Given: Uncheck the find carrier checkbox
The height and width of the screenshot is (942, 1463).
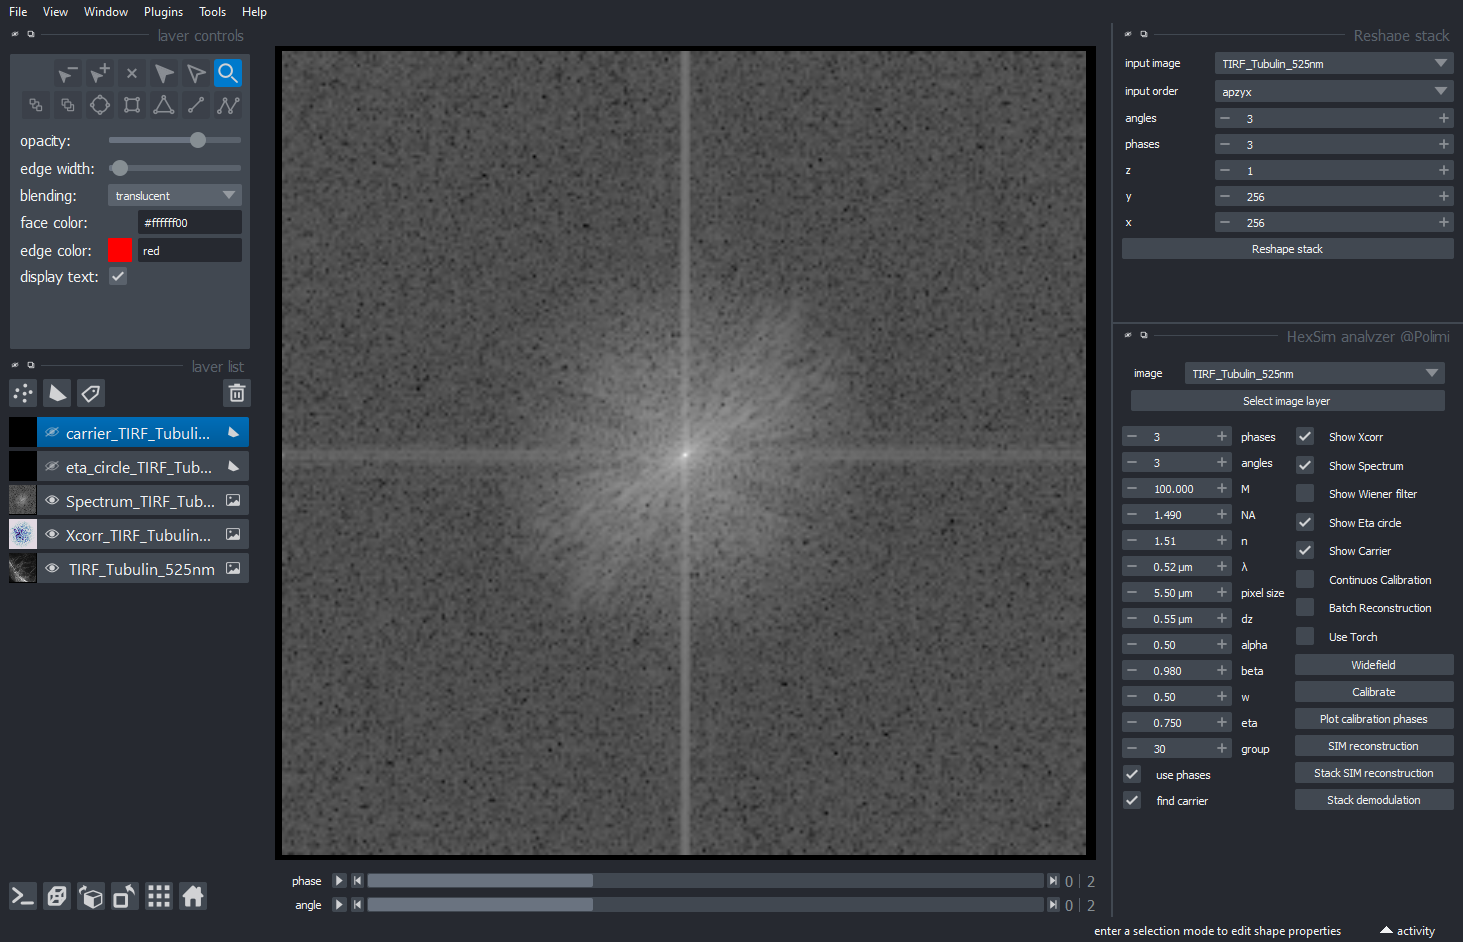Looking at the screenshot, I should click(x=1132, y=800).
